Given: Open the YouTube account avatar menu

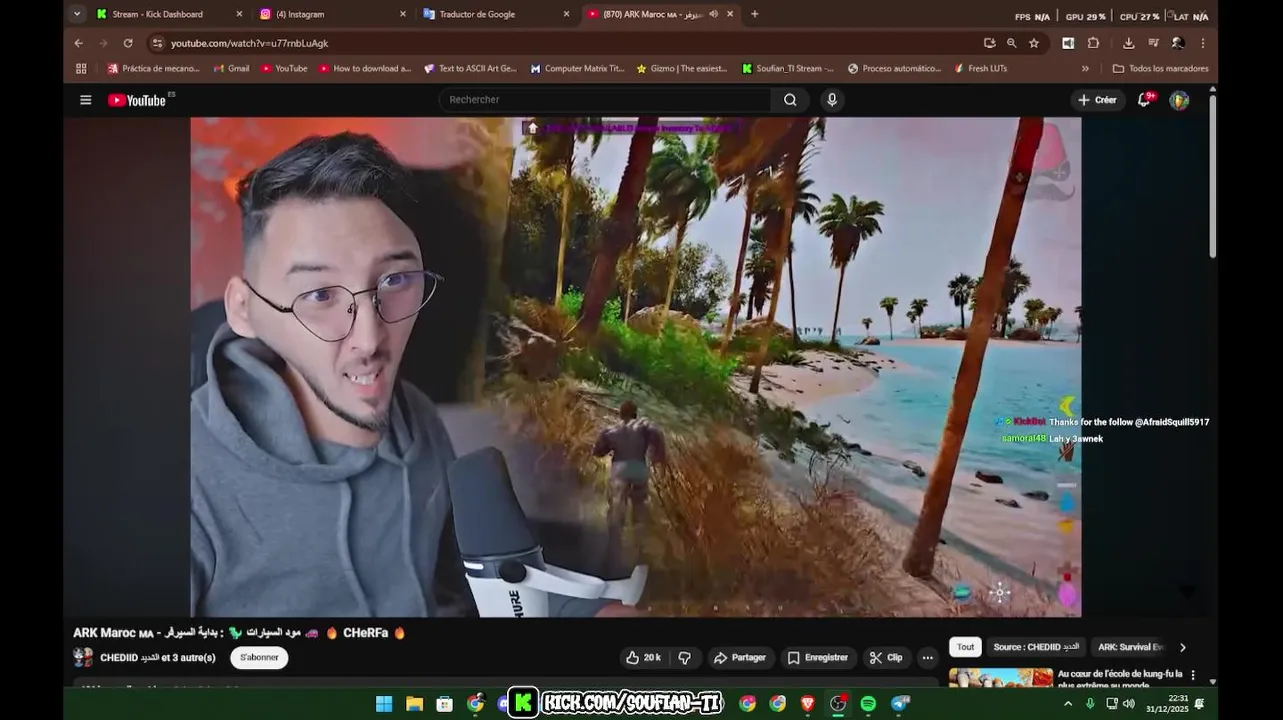Looking at the screenshot, I should tap(1179, 100).
